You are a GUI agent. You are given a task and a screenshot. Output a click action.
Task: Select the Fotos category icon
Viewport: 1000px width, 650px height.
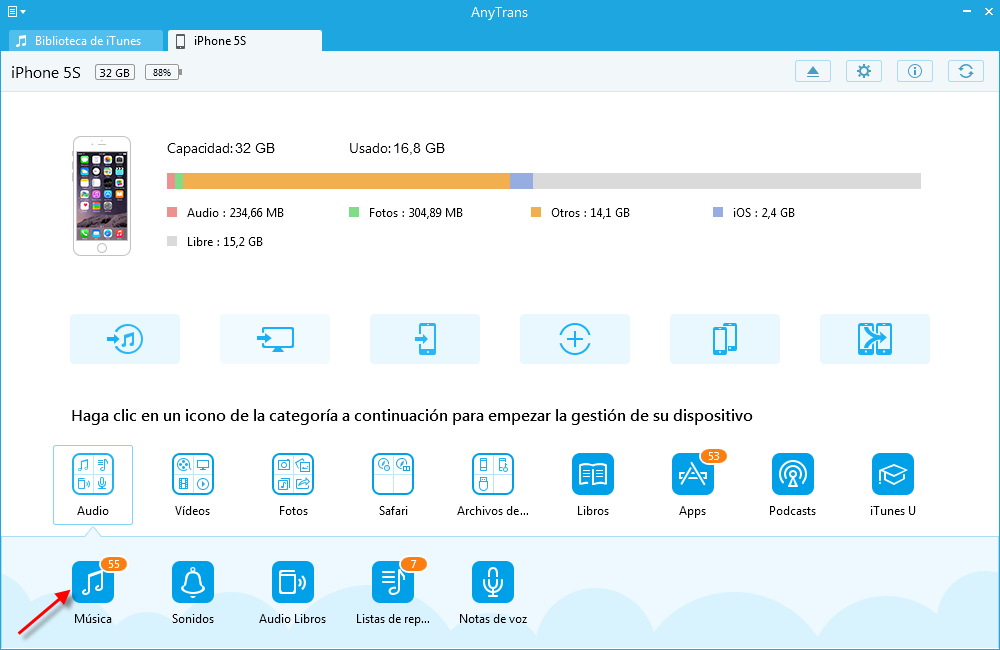(x=293, y=474)
